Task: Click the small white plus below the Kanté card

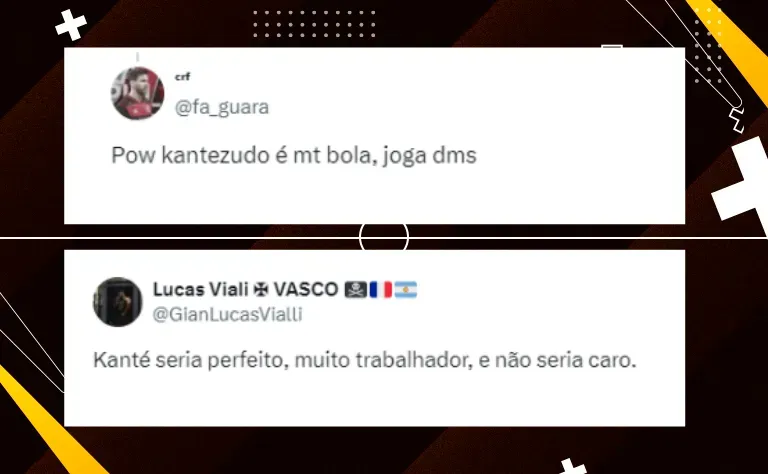Action: tap(572, 466)
